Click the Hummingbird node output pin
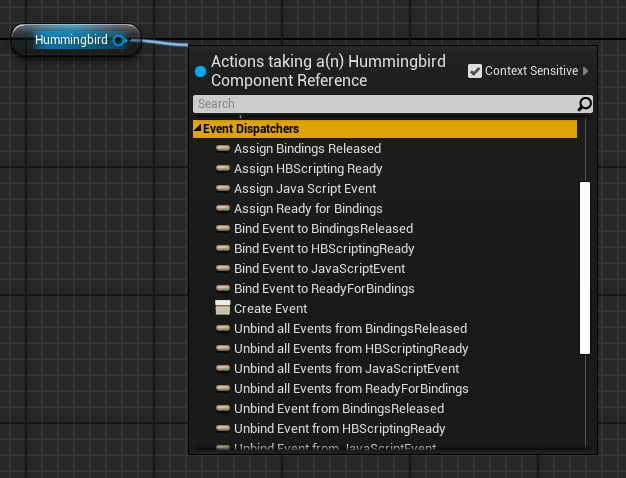Image resolution: width=626 pixels, height=478 pixels. pyautogui.click(x=119, y=40)
